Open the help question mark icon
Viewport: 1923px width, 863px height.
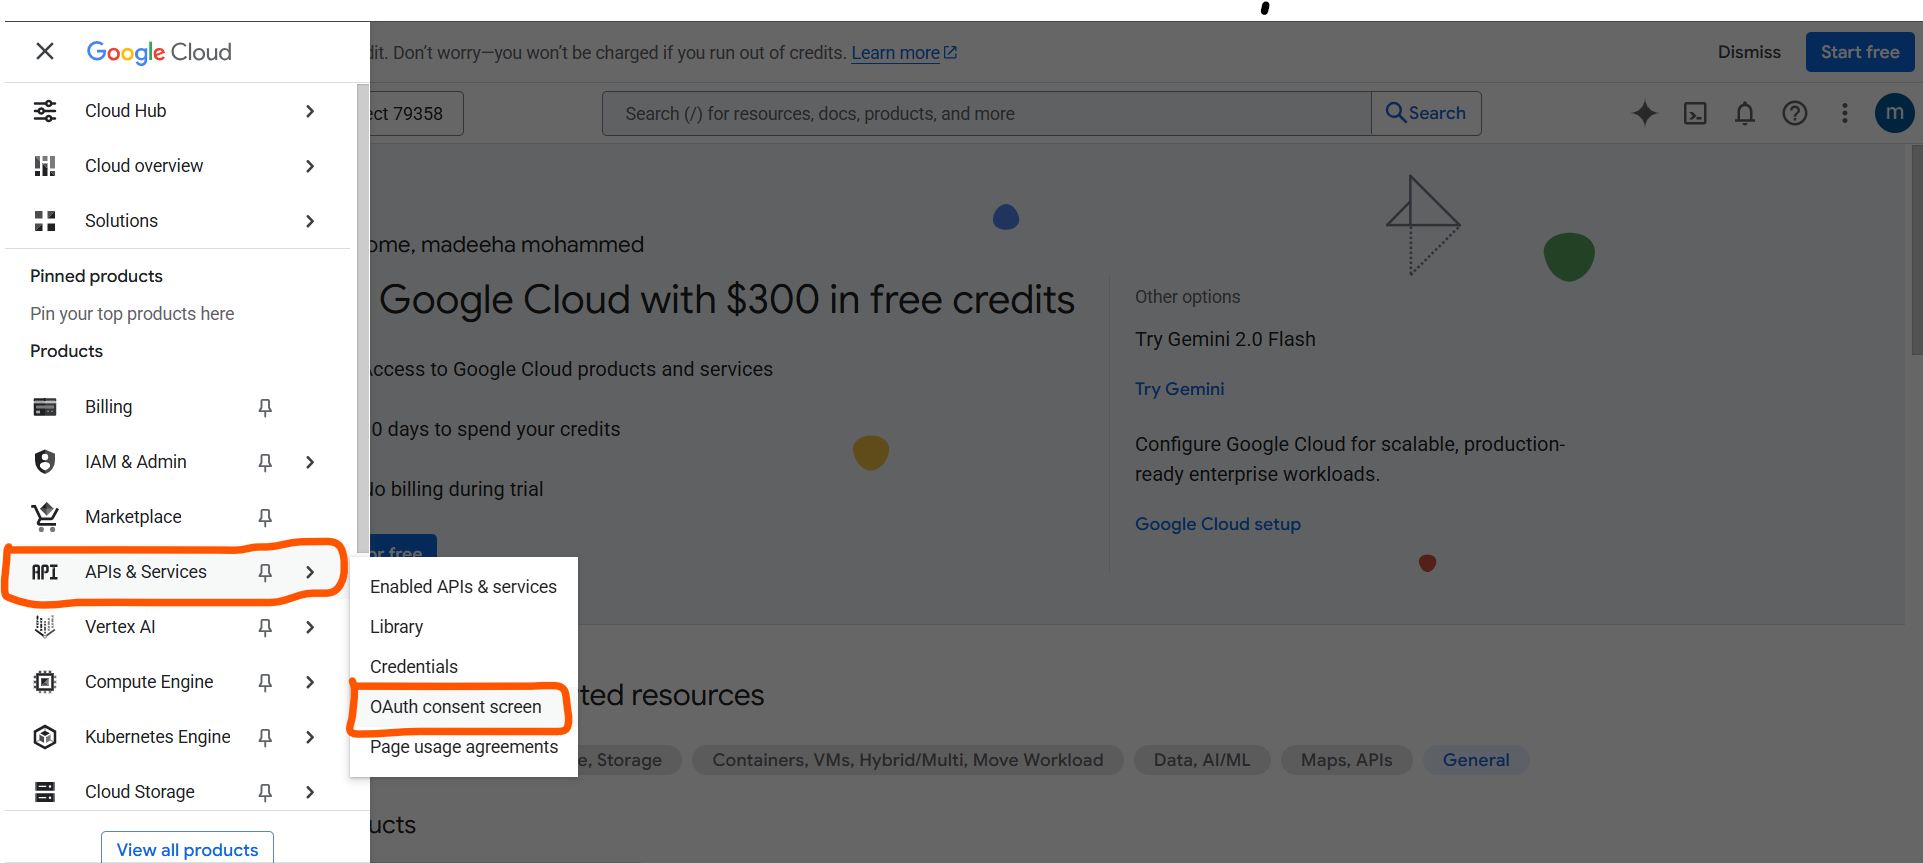pos(1794,113)
